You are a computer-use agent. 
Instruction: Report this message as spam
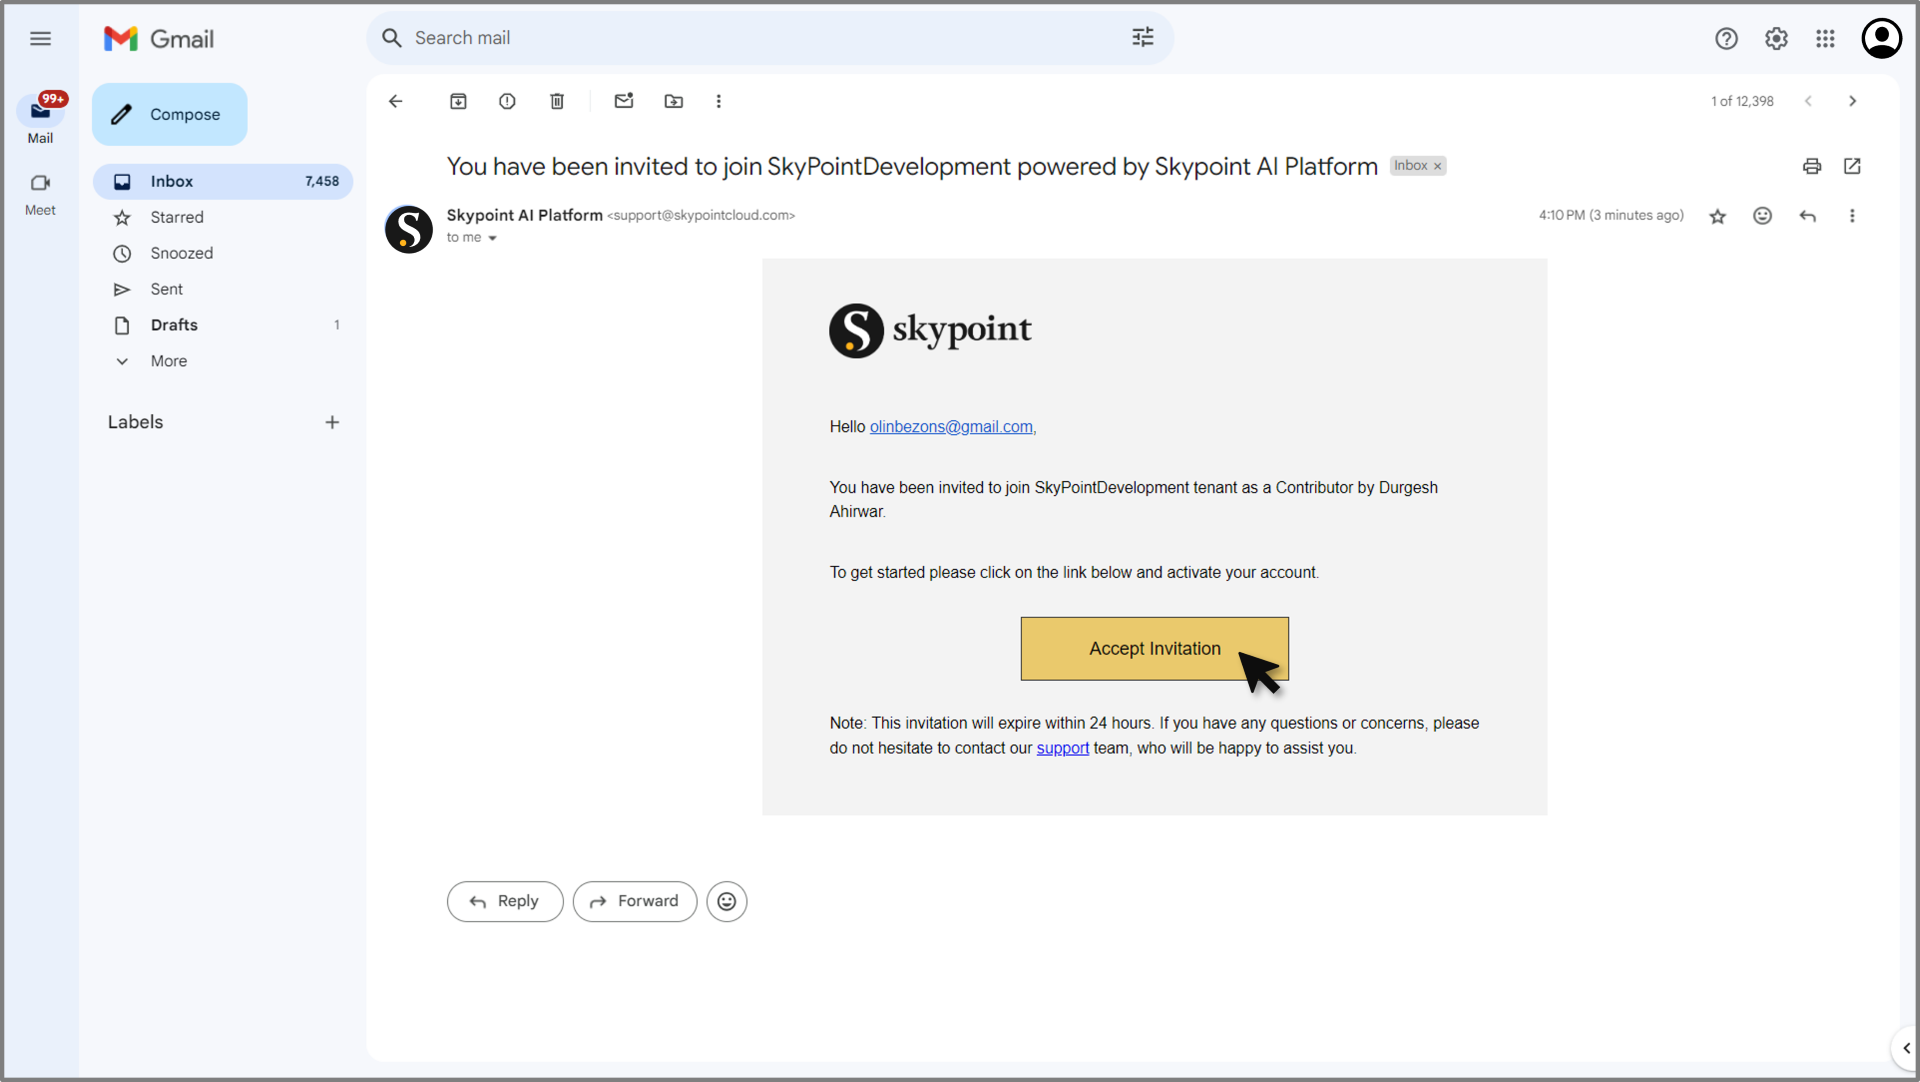coord(507,101)
